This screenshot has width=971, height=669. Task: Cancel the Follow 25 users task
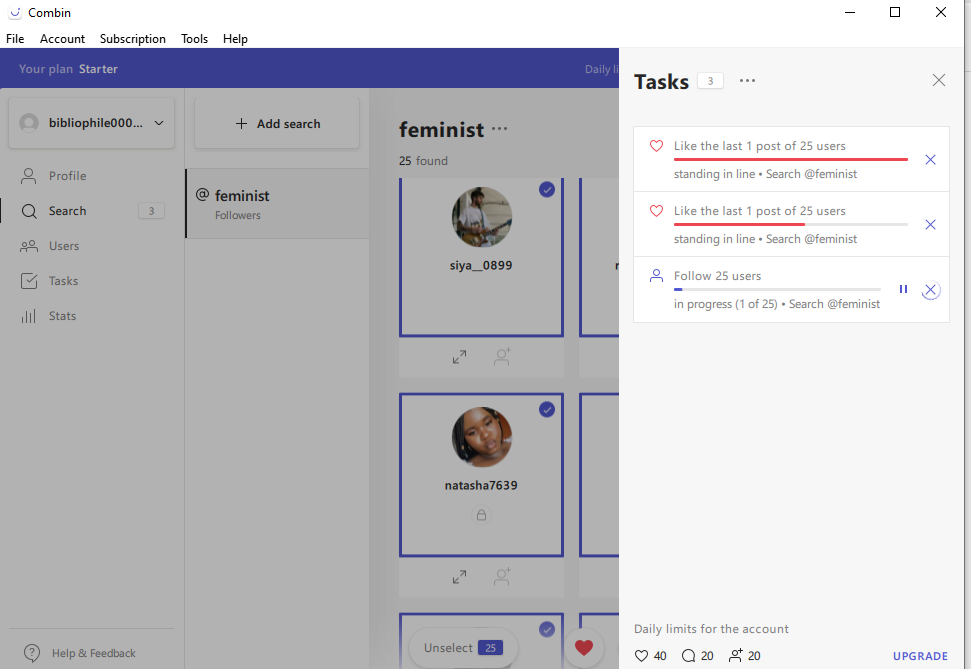point(930,289)
